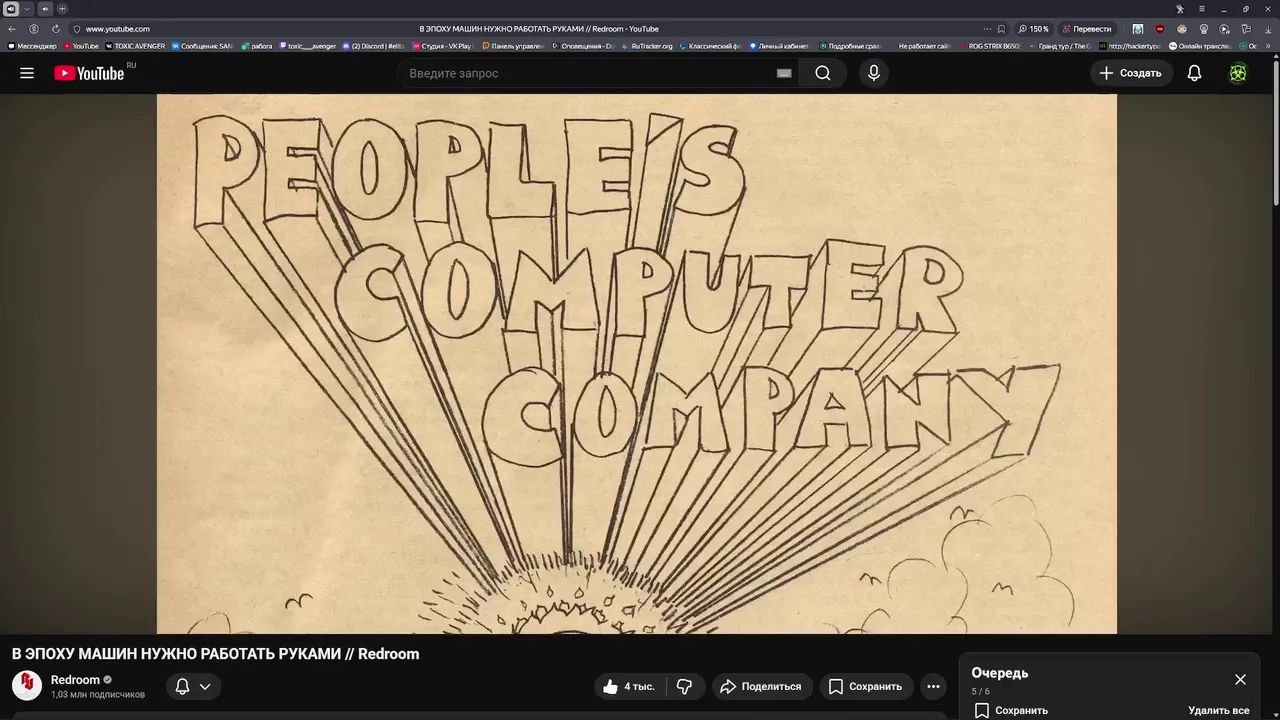Start voice search with the microphone
The image size is (1280, 720).
pyautogui.click(x=874, y=73)
